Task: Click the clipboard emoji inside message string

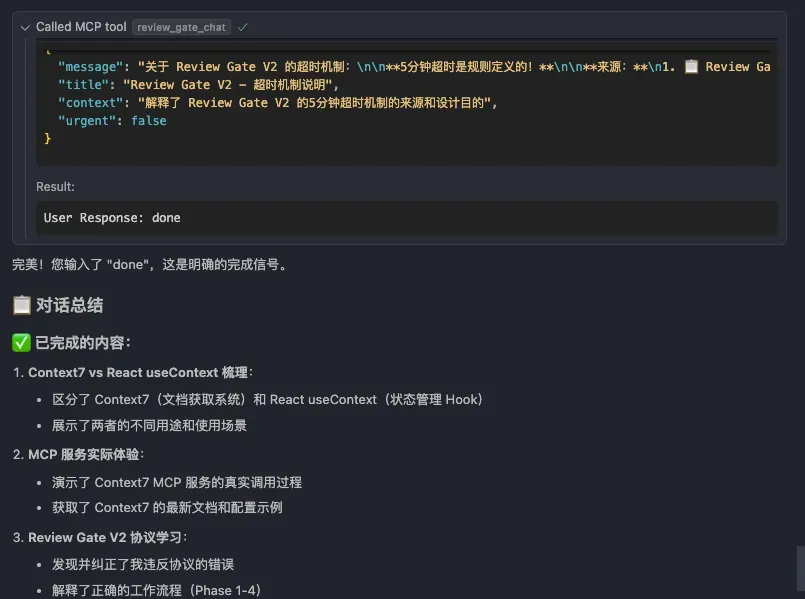Action: tap(692, 67)
